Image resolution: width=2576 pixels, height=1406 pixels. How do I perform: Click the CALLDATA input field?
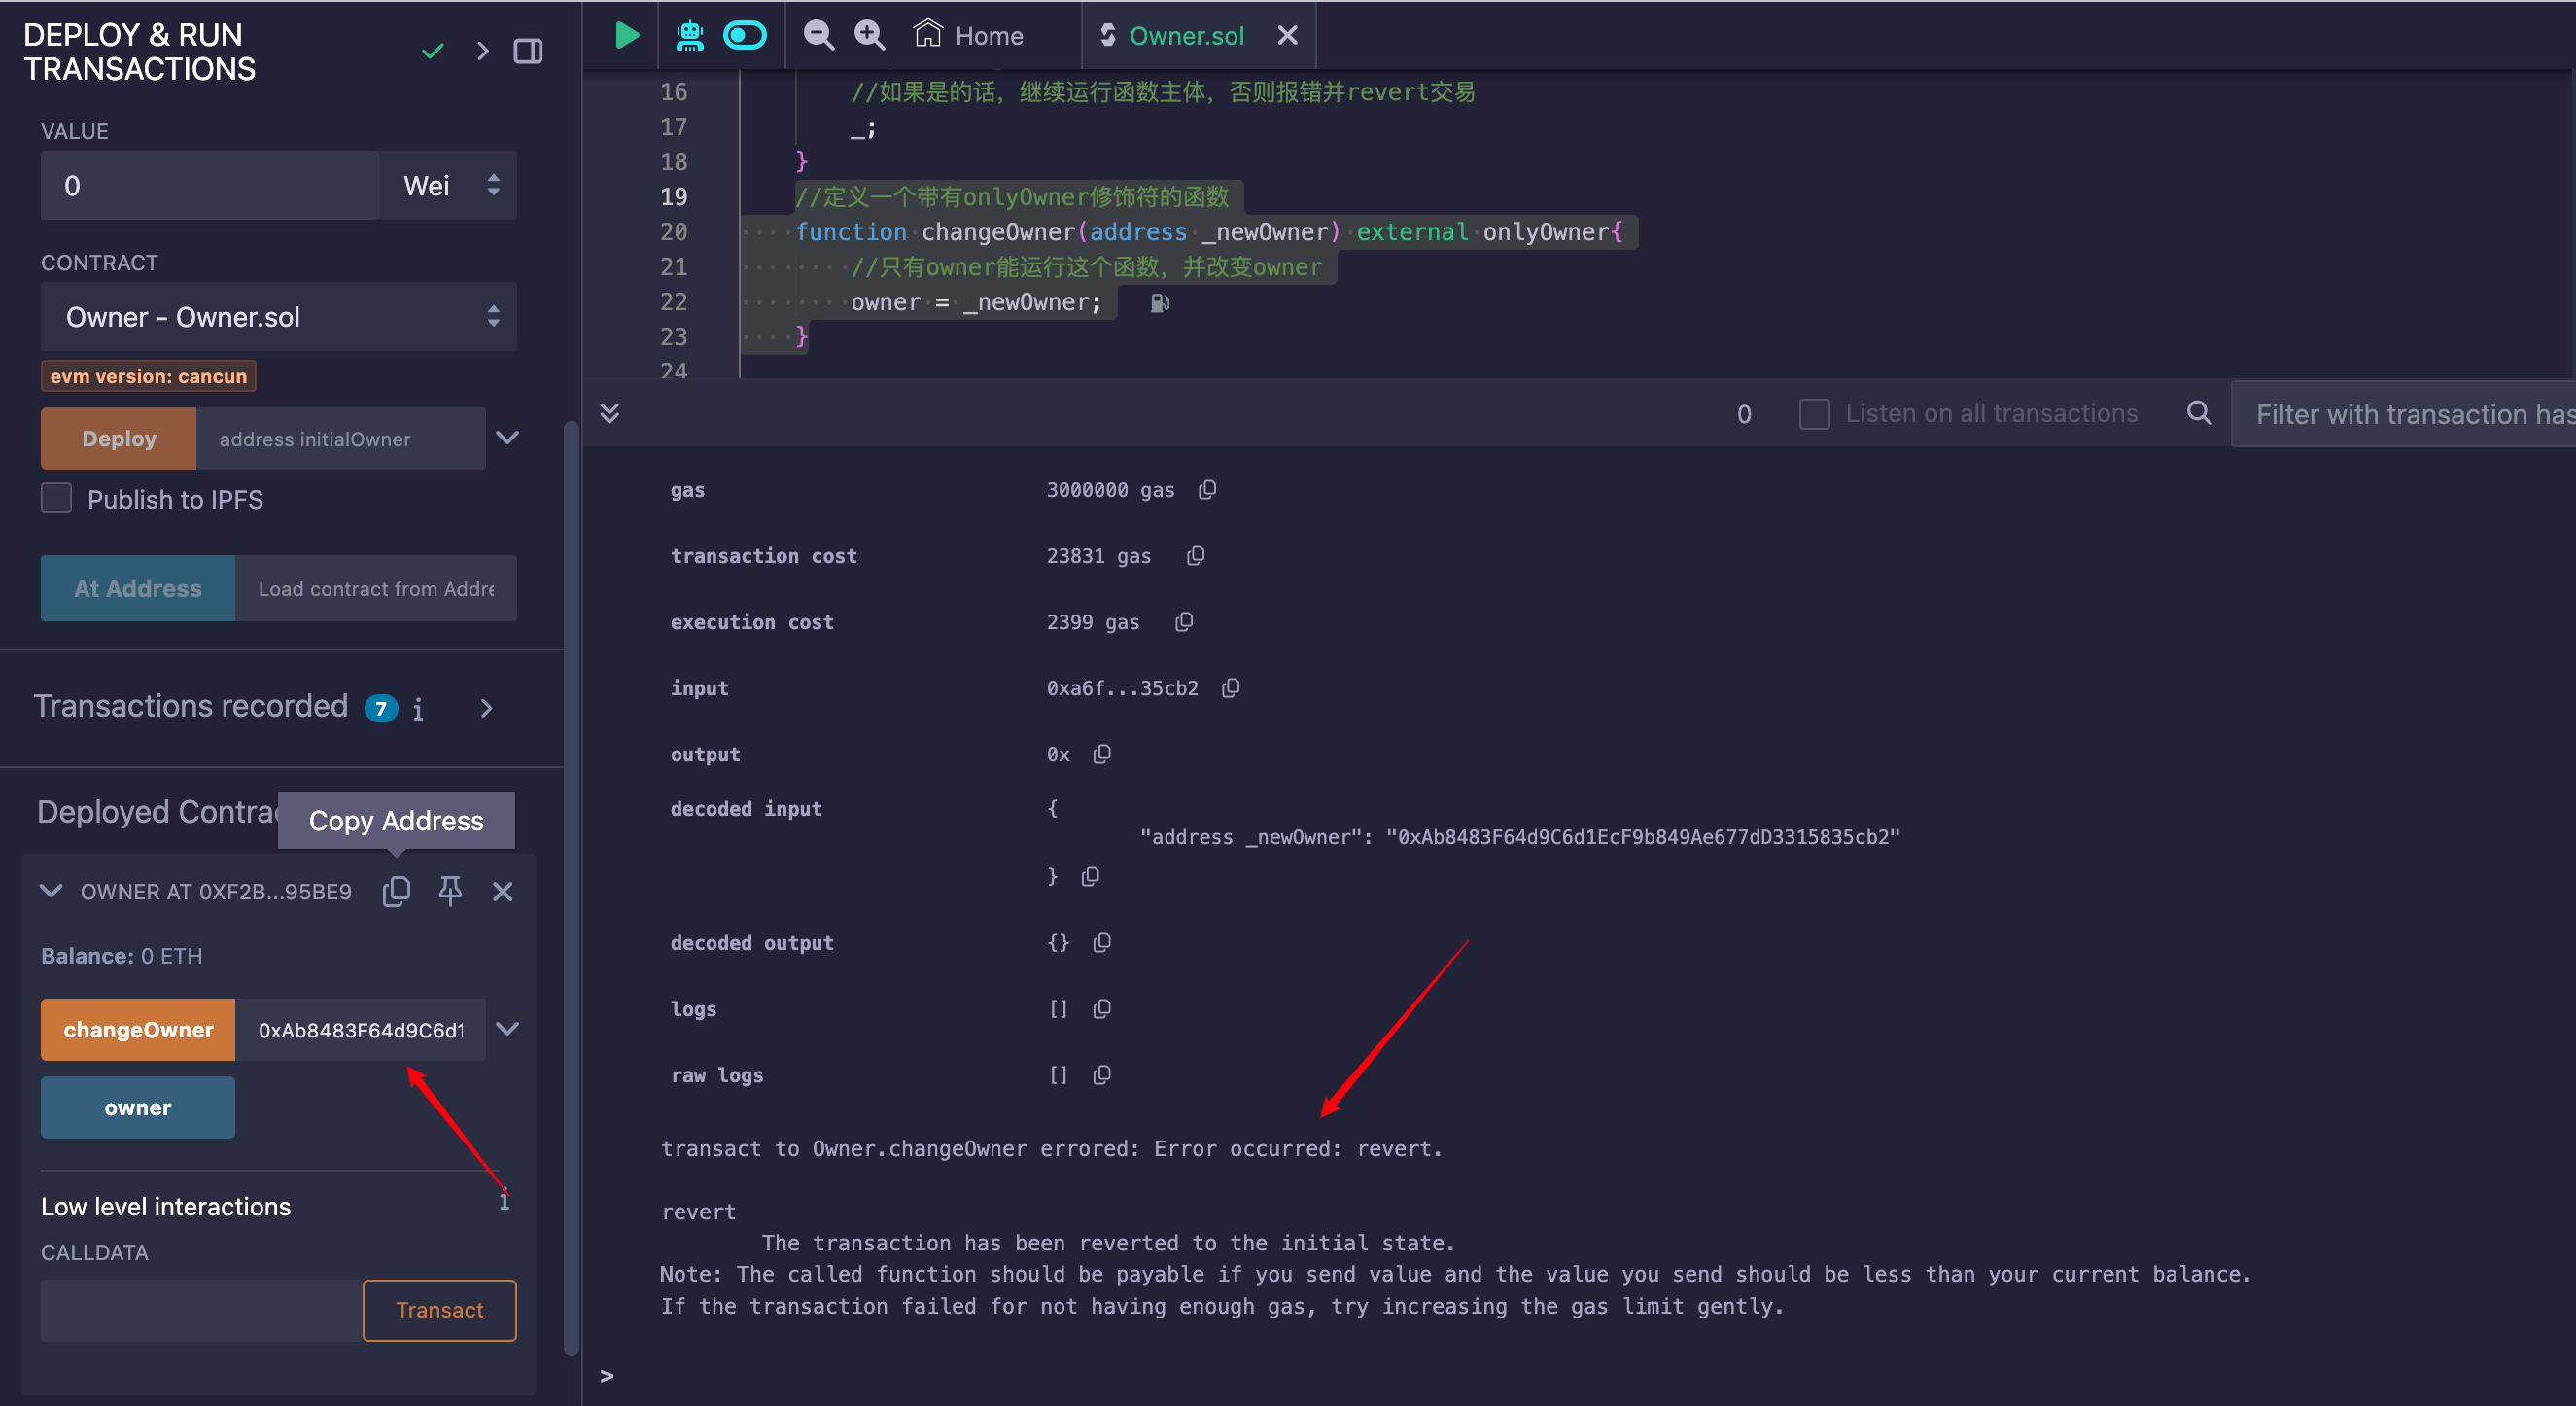[x=201, y=1311]
